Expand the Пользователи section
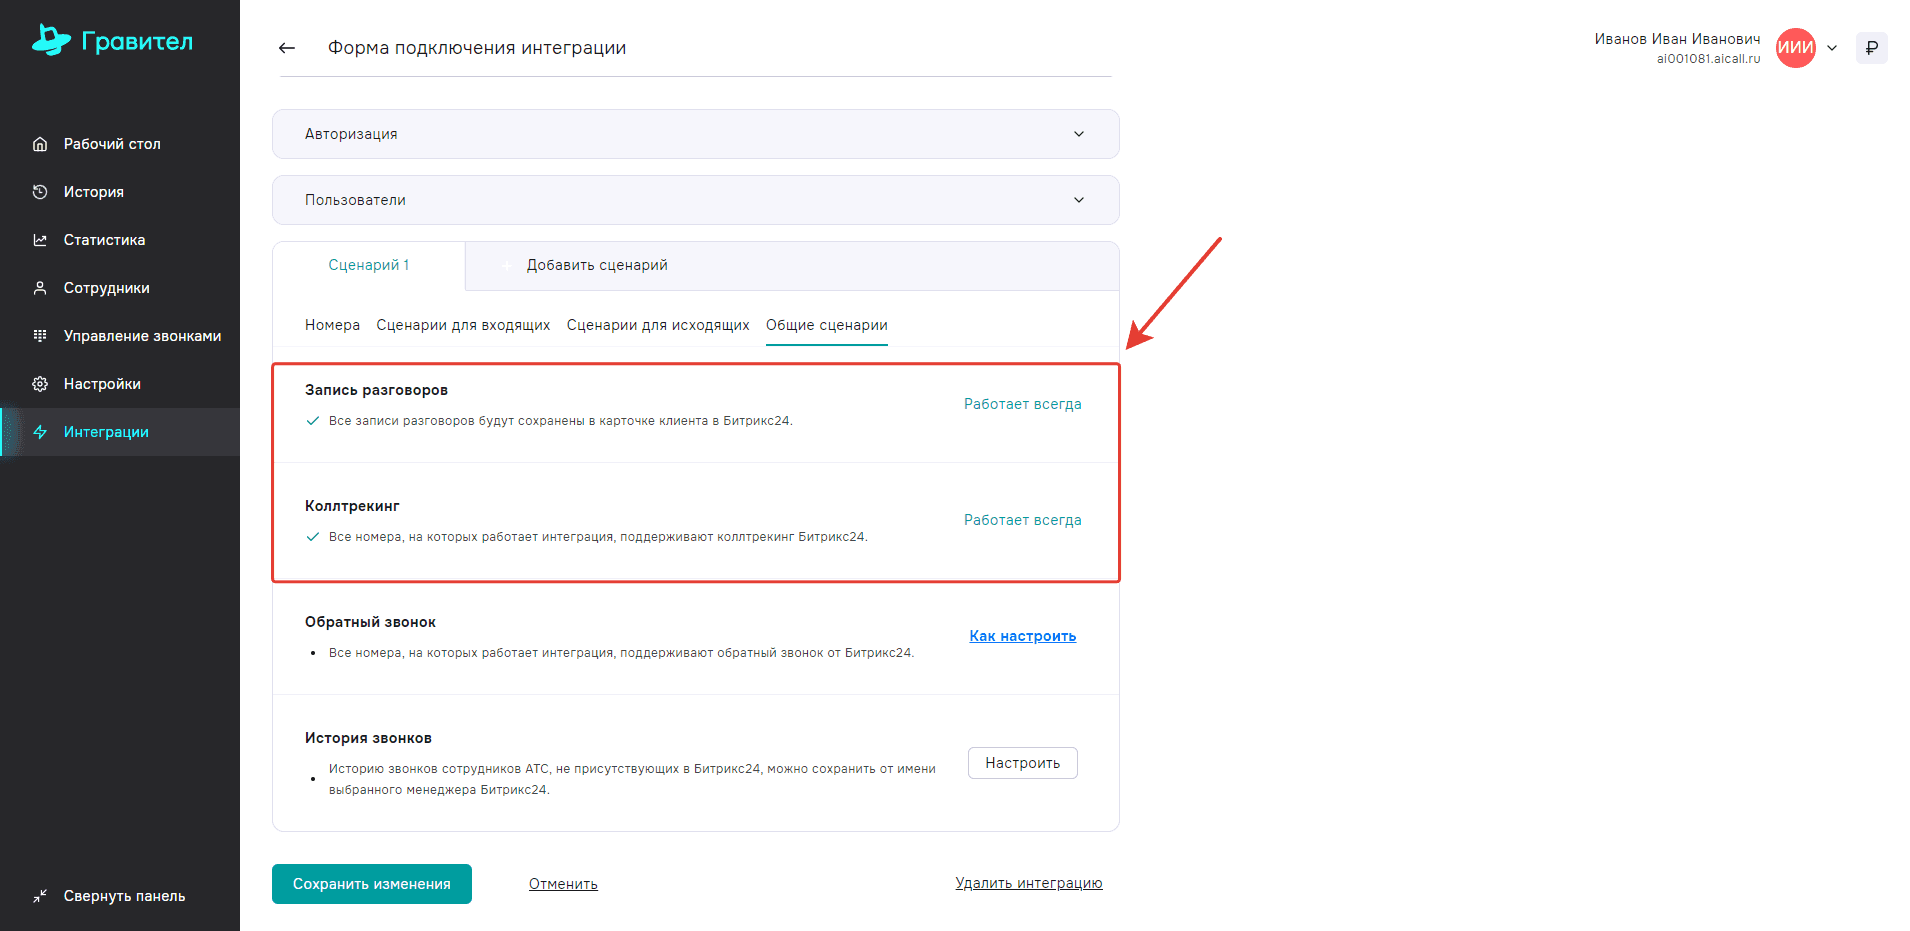1910x931 pixels. coord(695,200)
